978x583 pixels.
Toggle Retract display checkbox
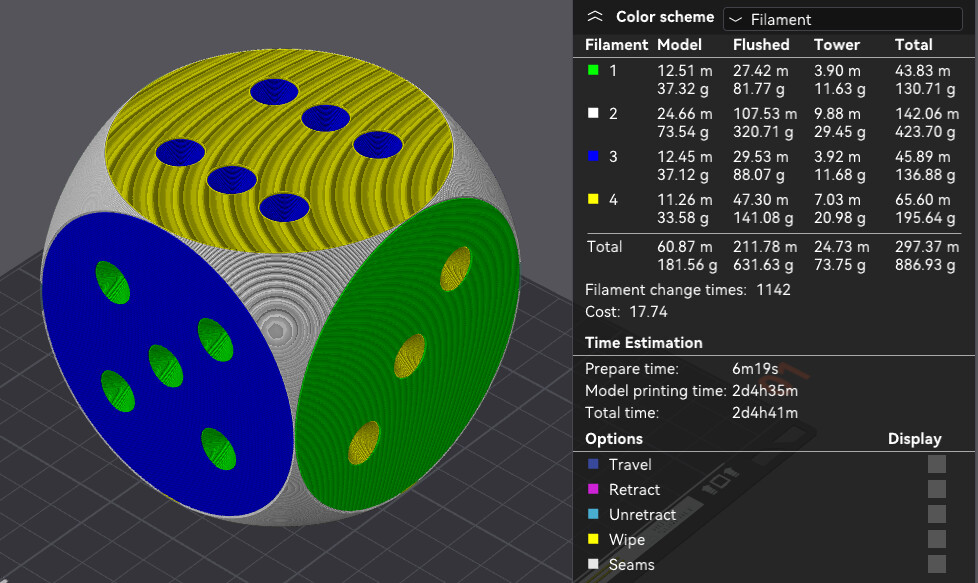coord(936,489)
